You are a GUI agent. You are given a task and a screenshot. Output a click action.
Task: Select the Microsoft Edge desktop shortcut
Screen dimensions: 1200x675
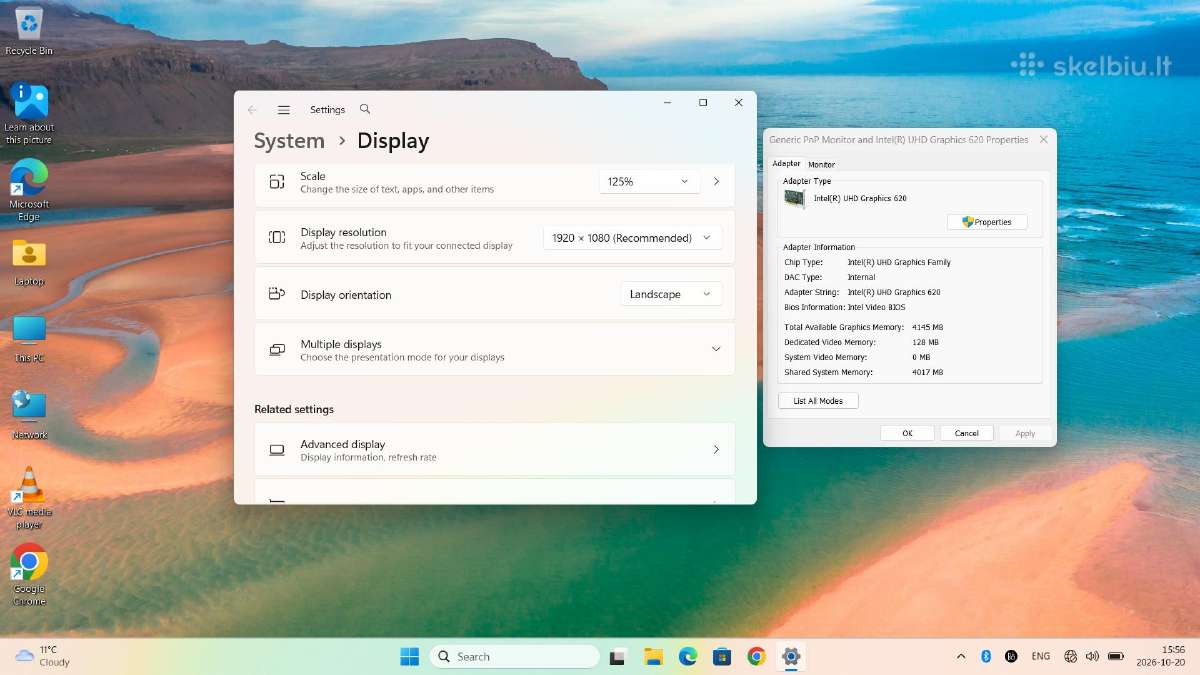coord(29,190)
